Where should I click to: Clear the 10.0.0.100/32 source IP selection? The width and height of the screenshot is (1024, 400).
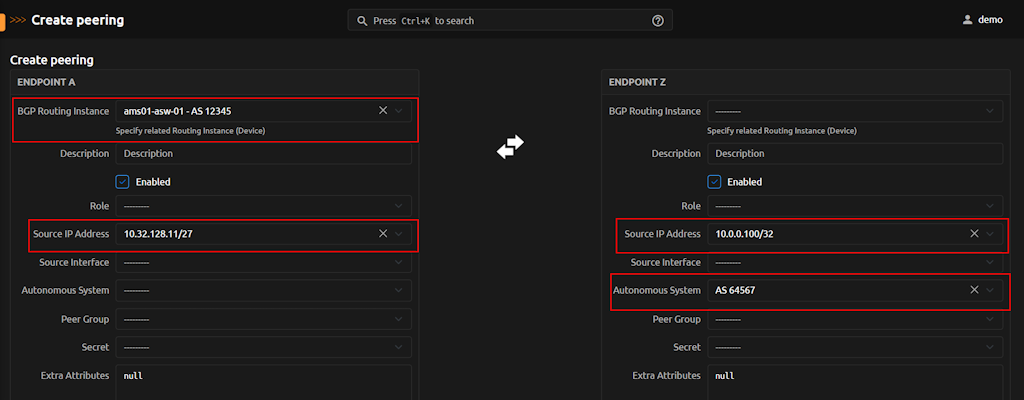pos(975,233)
